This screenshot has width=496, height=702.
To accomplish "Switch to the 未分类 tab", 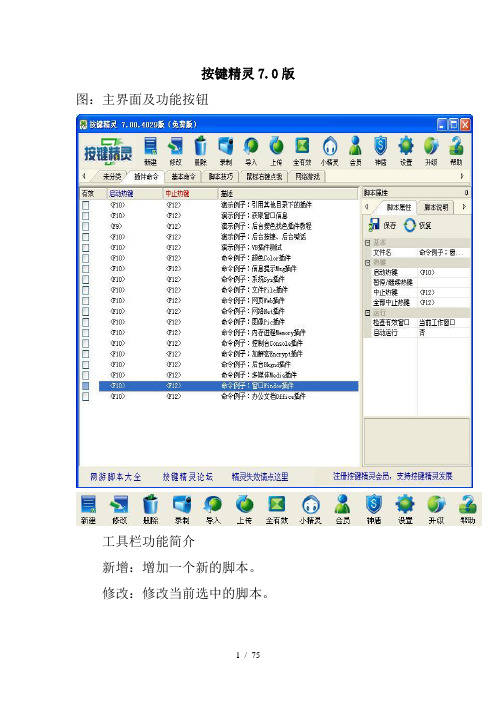I will [112, 177].
